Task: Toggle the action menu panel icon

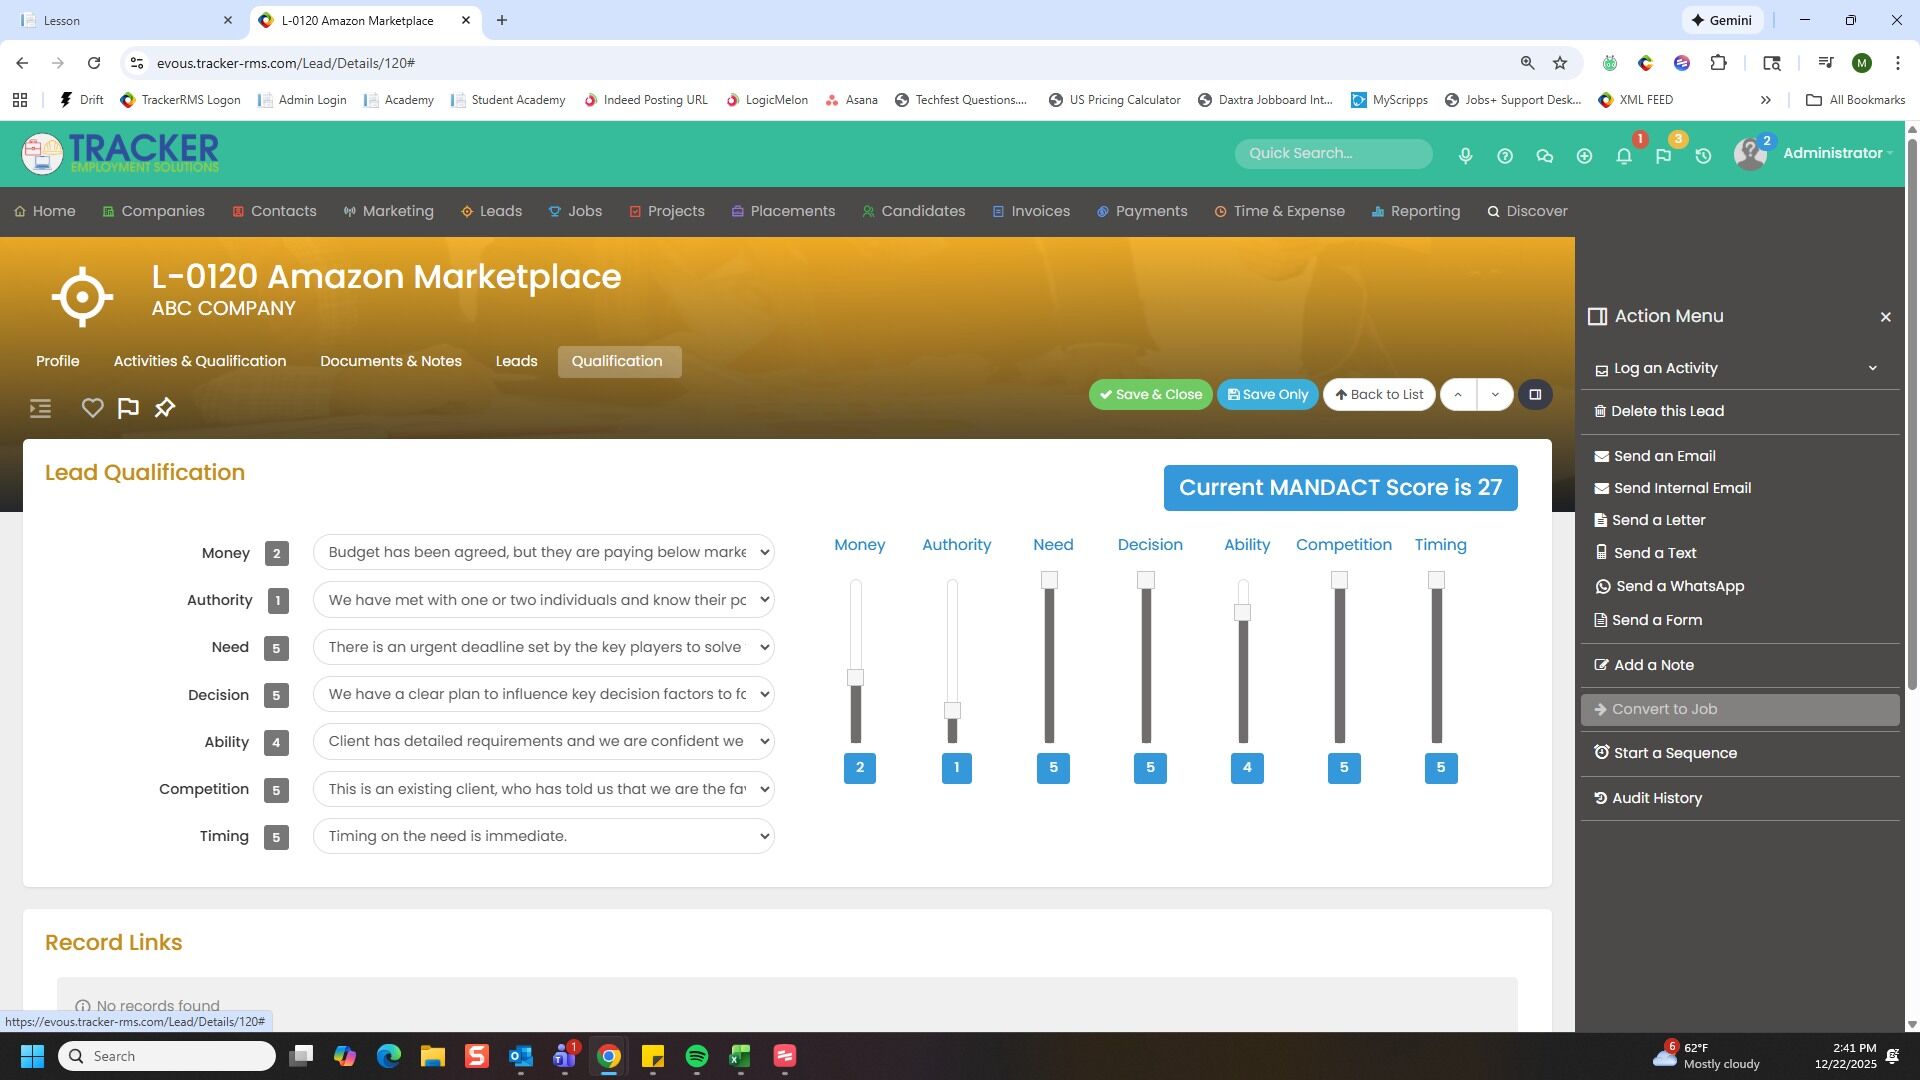Action: [1535, 394]
